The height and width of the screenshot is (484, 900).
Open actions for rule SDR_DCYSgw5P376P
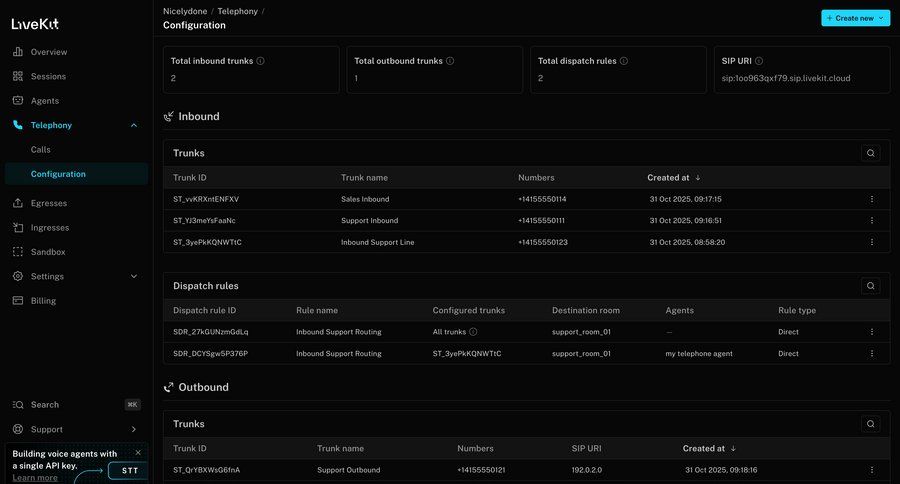click(x=872, y=354)
